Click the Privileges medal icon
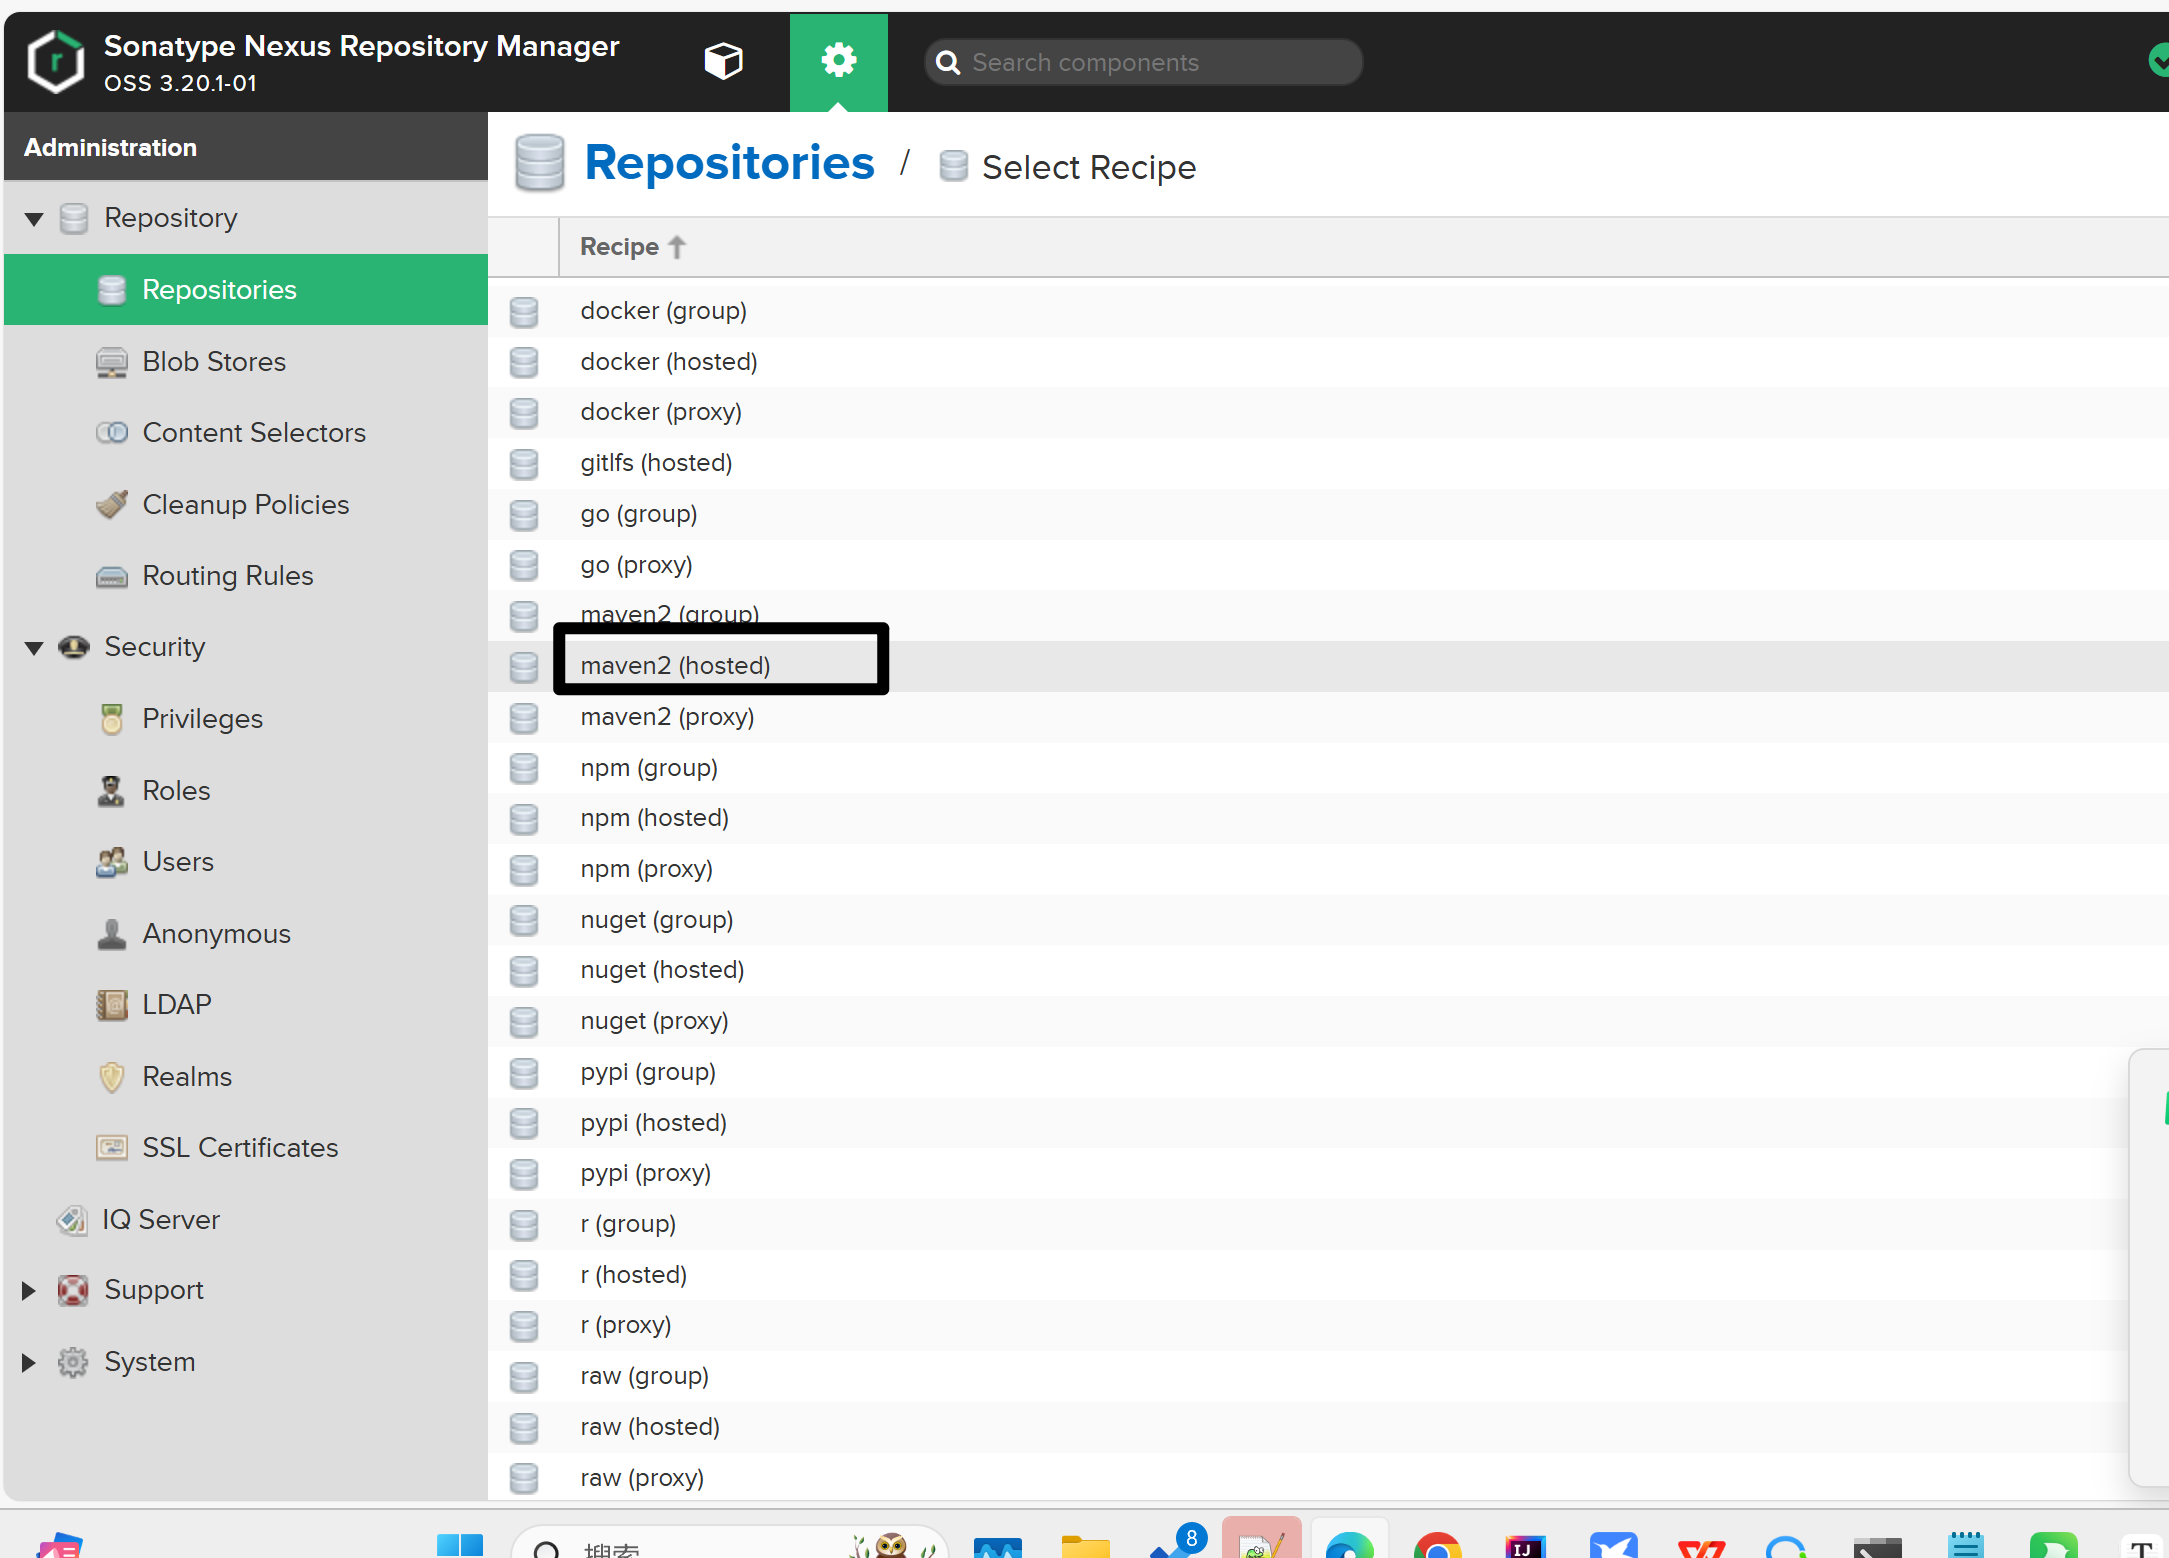The height and width of the screenshot is (1558, 2169). 112,719
